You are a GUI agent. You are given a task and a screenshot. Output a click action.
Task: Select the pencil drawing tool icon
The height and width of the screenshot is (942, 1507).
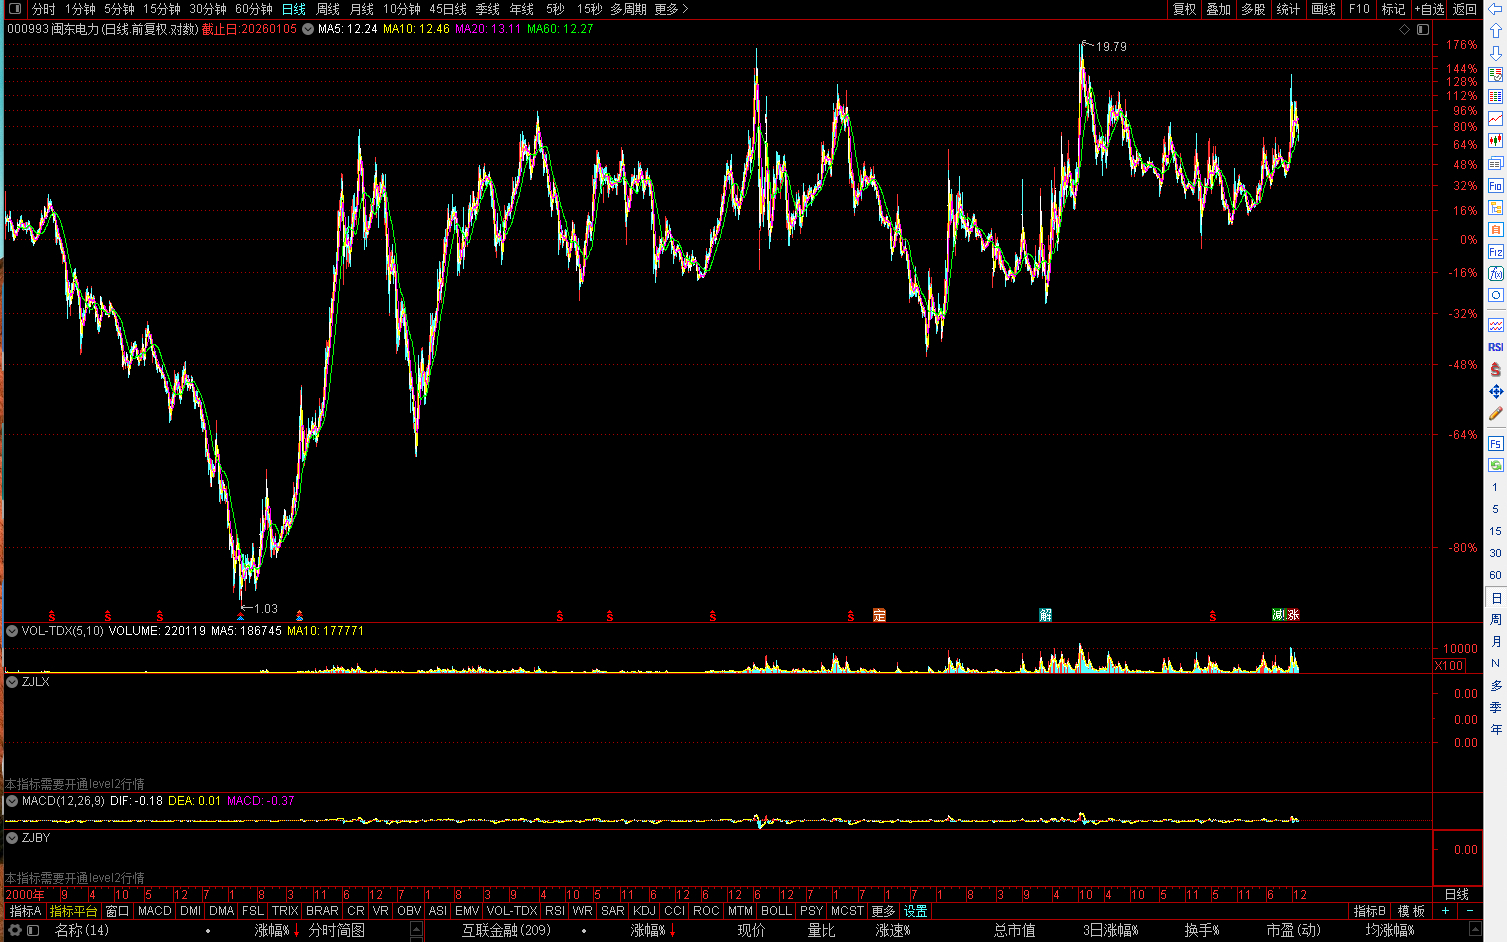[x=1495, y=414]
